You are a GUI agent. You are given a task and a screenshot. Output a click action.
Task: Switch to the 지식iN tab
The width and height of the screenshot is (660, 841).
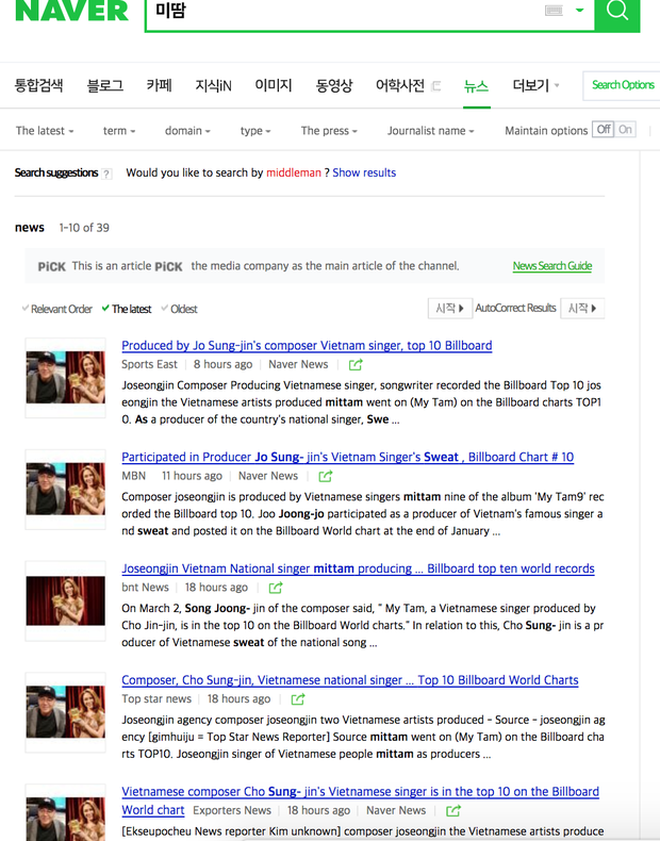213,85
